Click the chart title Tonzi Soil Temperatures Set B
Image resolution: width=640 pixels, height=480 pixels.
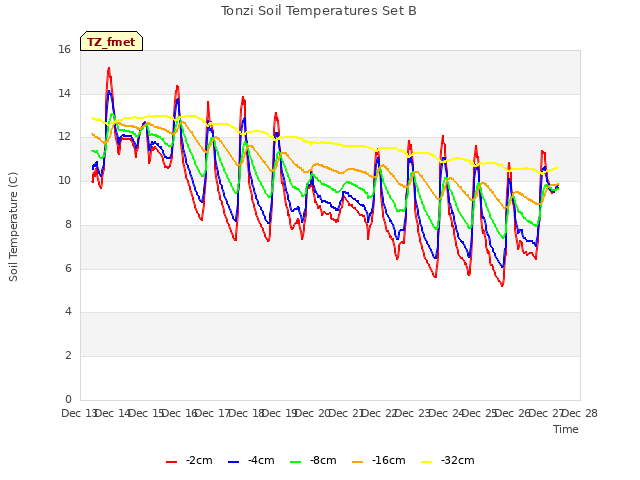318,11
